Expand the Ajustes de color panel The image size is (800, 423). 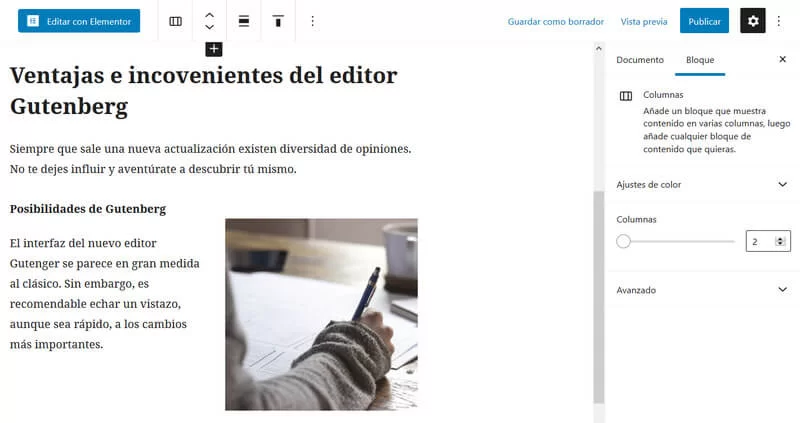coord(702,184)
